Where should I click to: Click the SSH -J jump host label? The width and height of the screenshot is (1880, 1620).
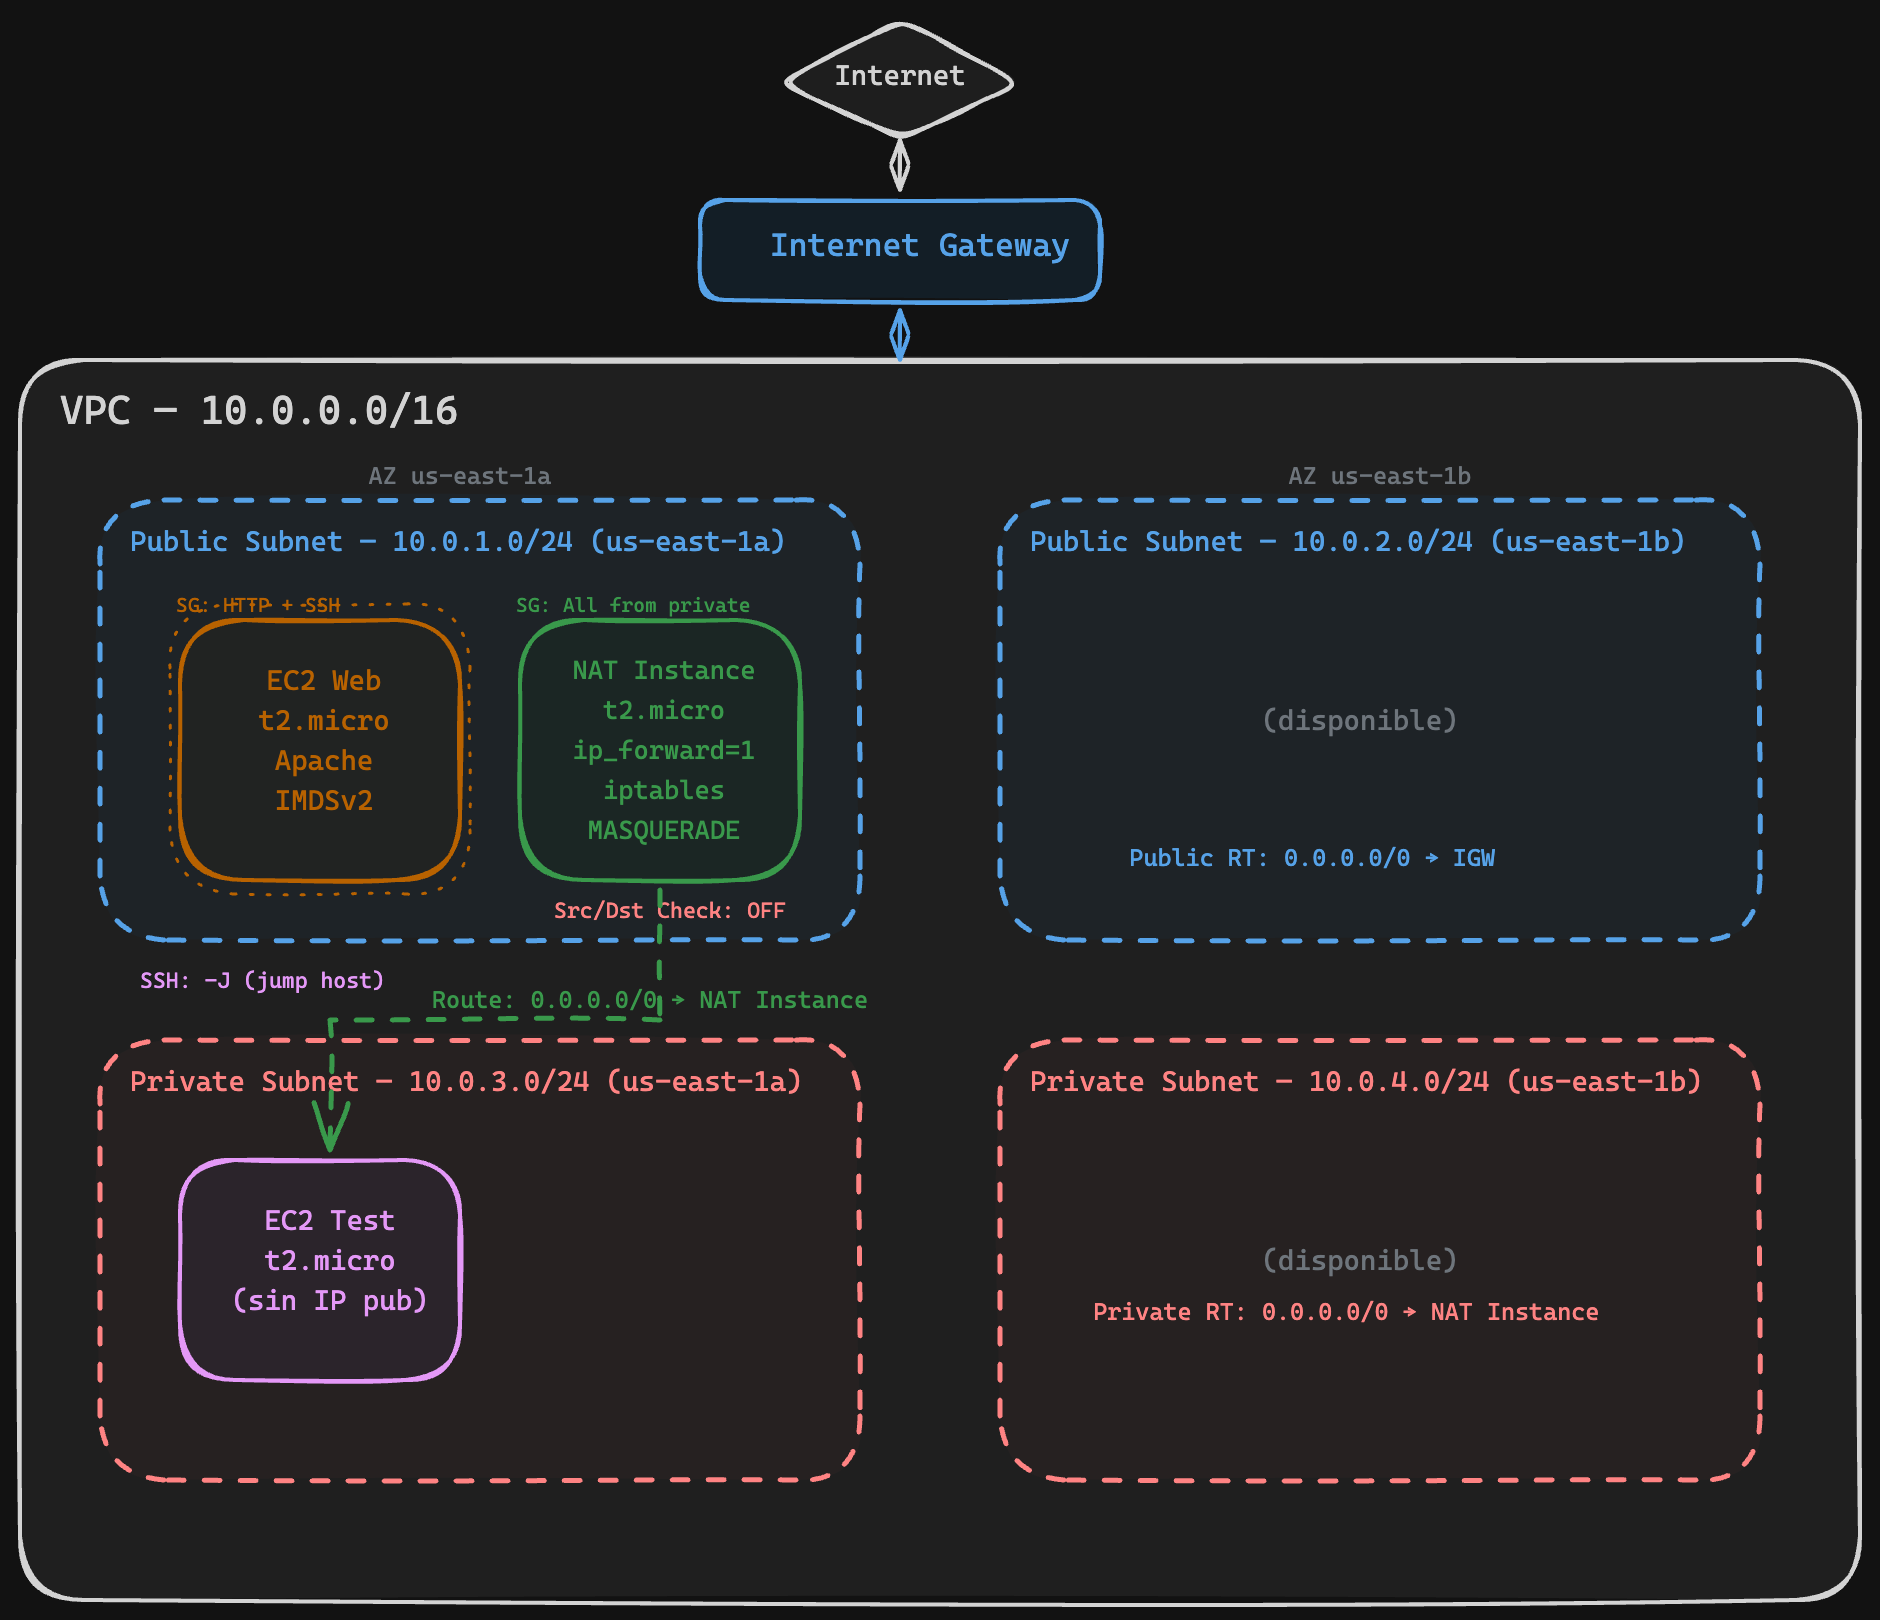pos(262,981)
